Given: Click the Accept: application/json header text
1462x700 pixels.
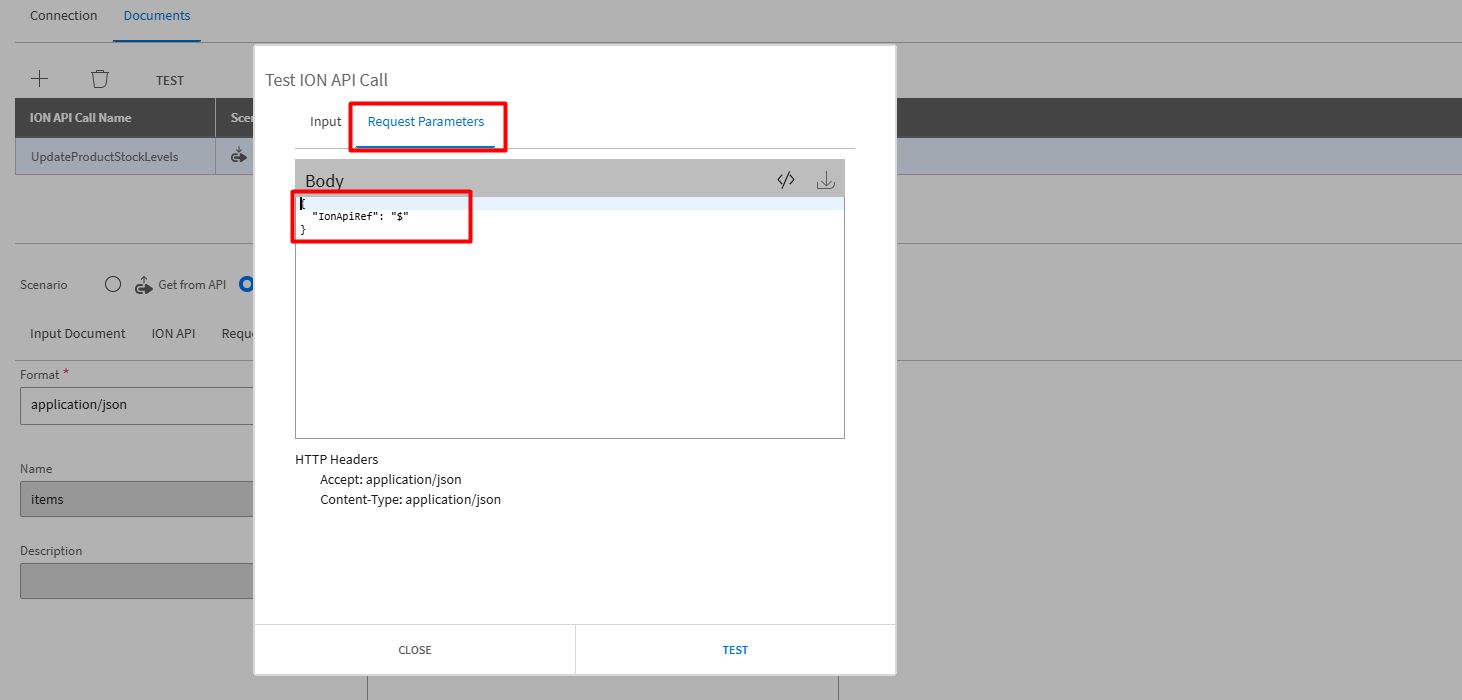Looking at the screenshot, I should coord(391,480).
